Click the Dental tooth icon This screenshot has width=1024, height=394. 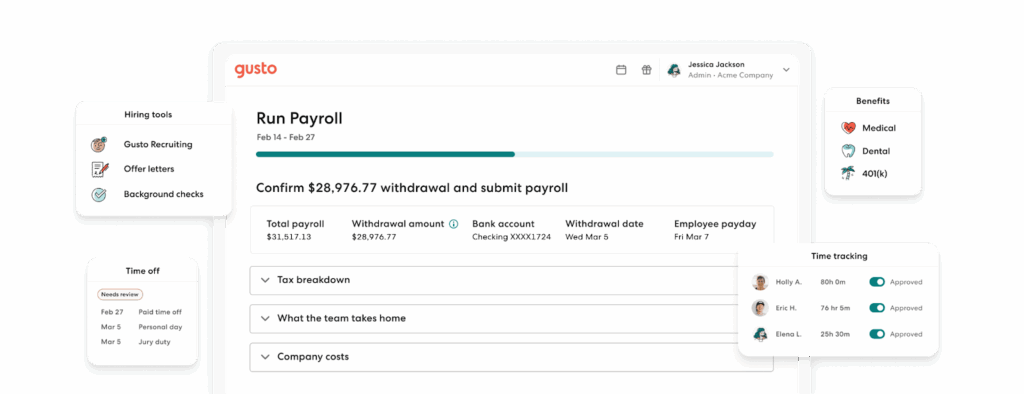coord(848,151)
